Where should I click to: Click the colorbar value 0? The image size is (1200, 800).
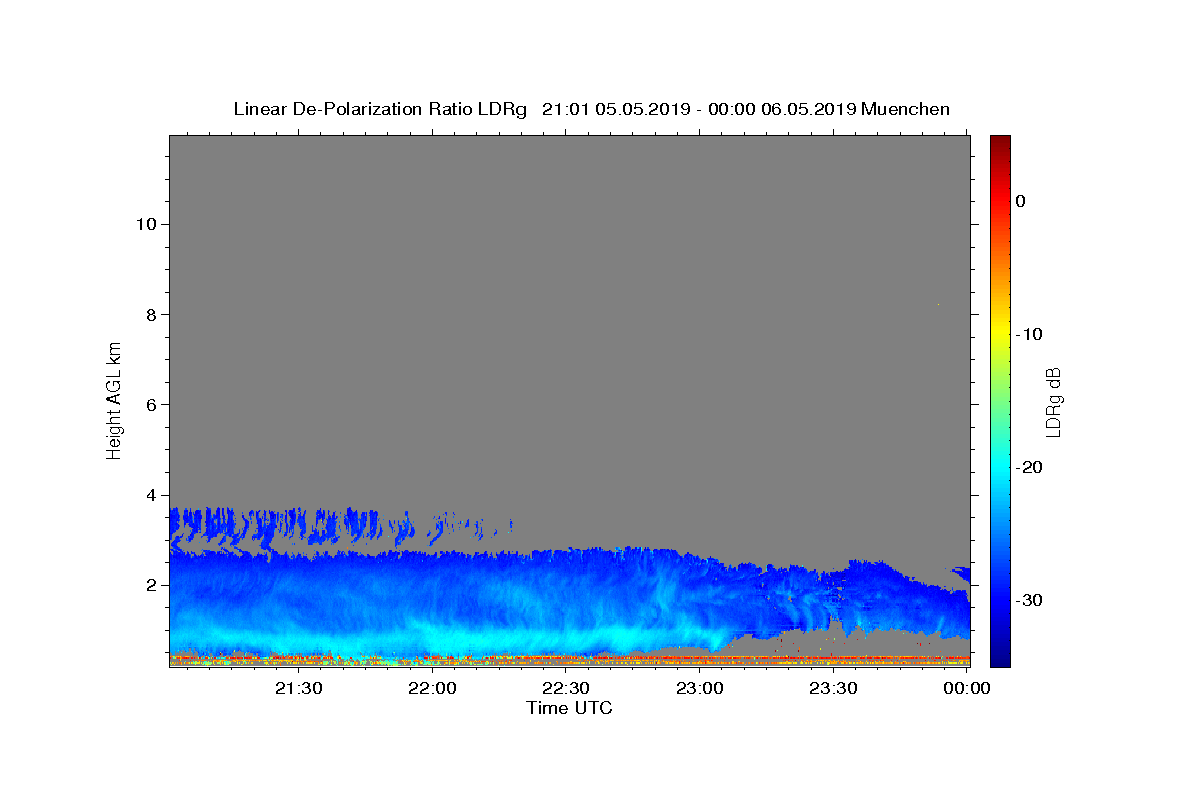point(1021,201)
